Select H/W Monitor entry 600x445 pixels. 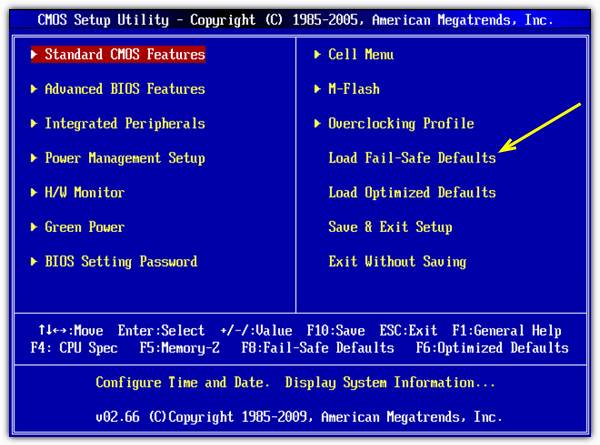tap(84, 192)
